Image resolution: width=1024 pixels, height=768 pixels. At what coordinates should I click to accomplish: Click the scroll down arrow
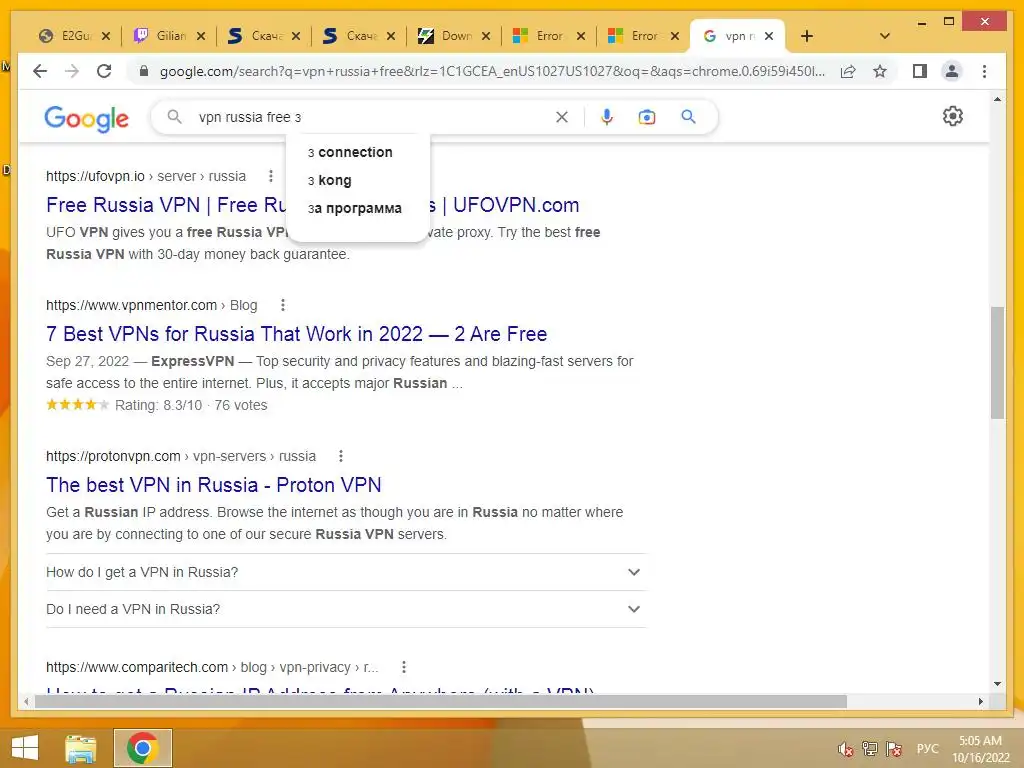[x=997, y=684]
